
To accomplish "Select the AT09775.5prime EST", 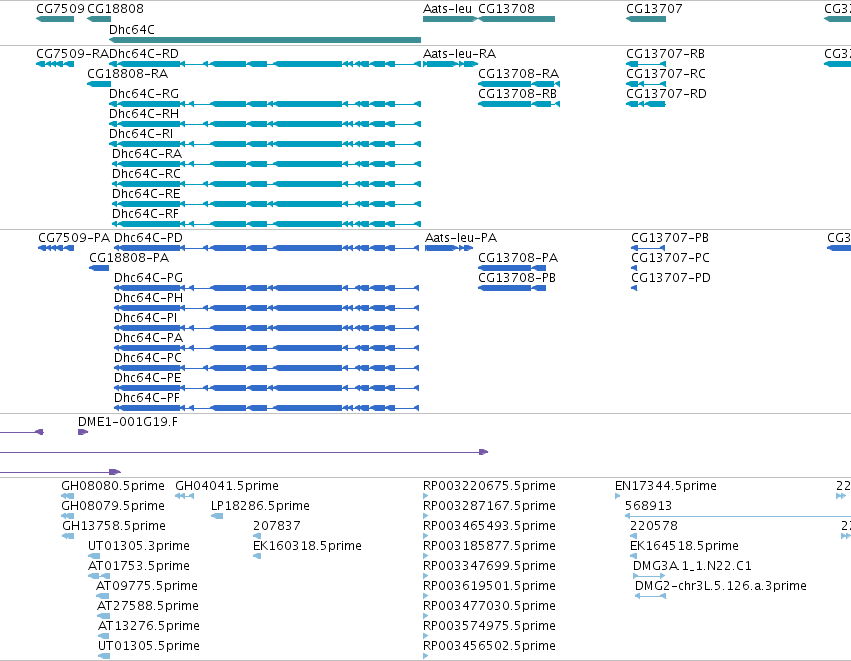I will pyautogui.click(x=103, y=596).
